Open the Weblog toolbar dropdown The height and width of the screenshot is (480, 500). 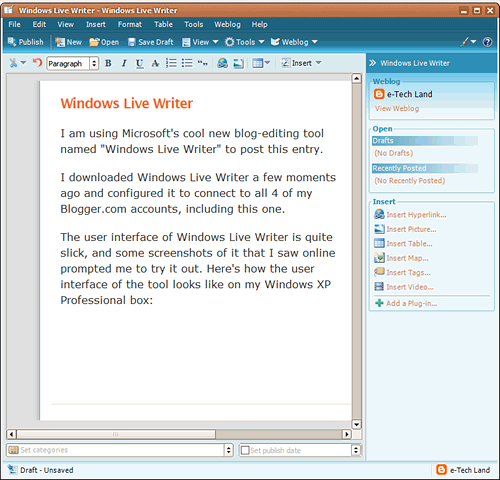[x=294, y=42]
